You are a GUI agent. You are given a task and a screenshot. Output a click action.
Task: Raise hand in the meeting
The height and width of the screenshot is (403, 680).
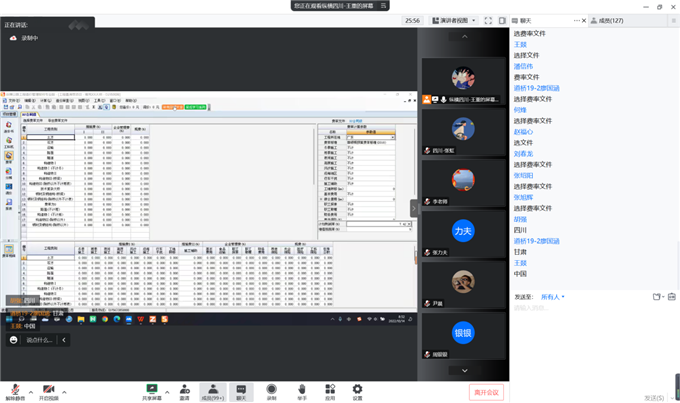coord(301,390)
